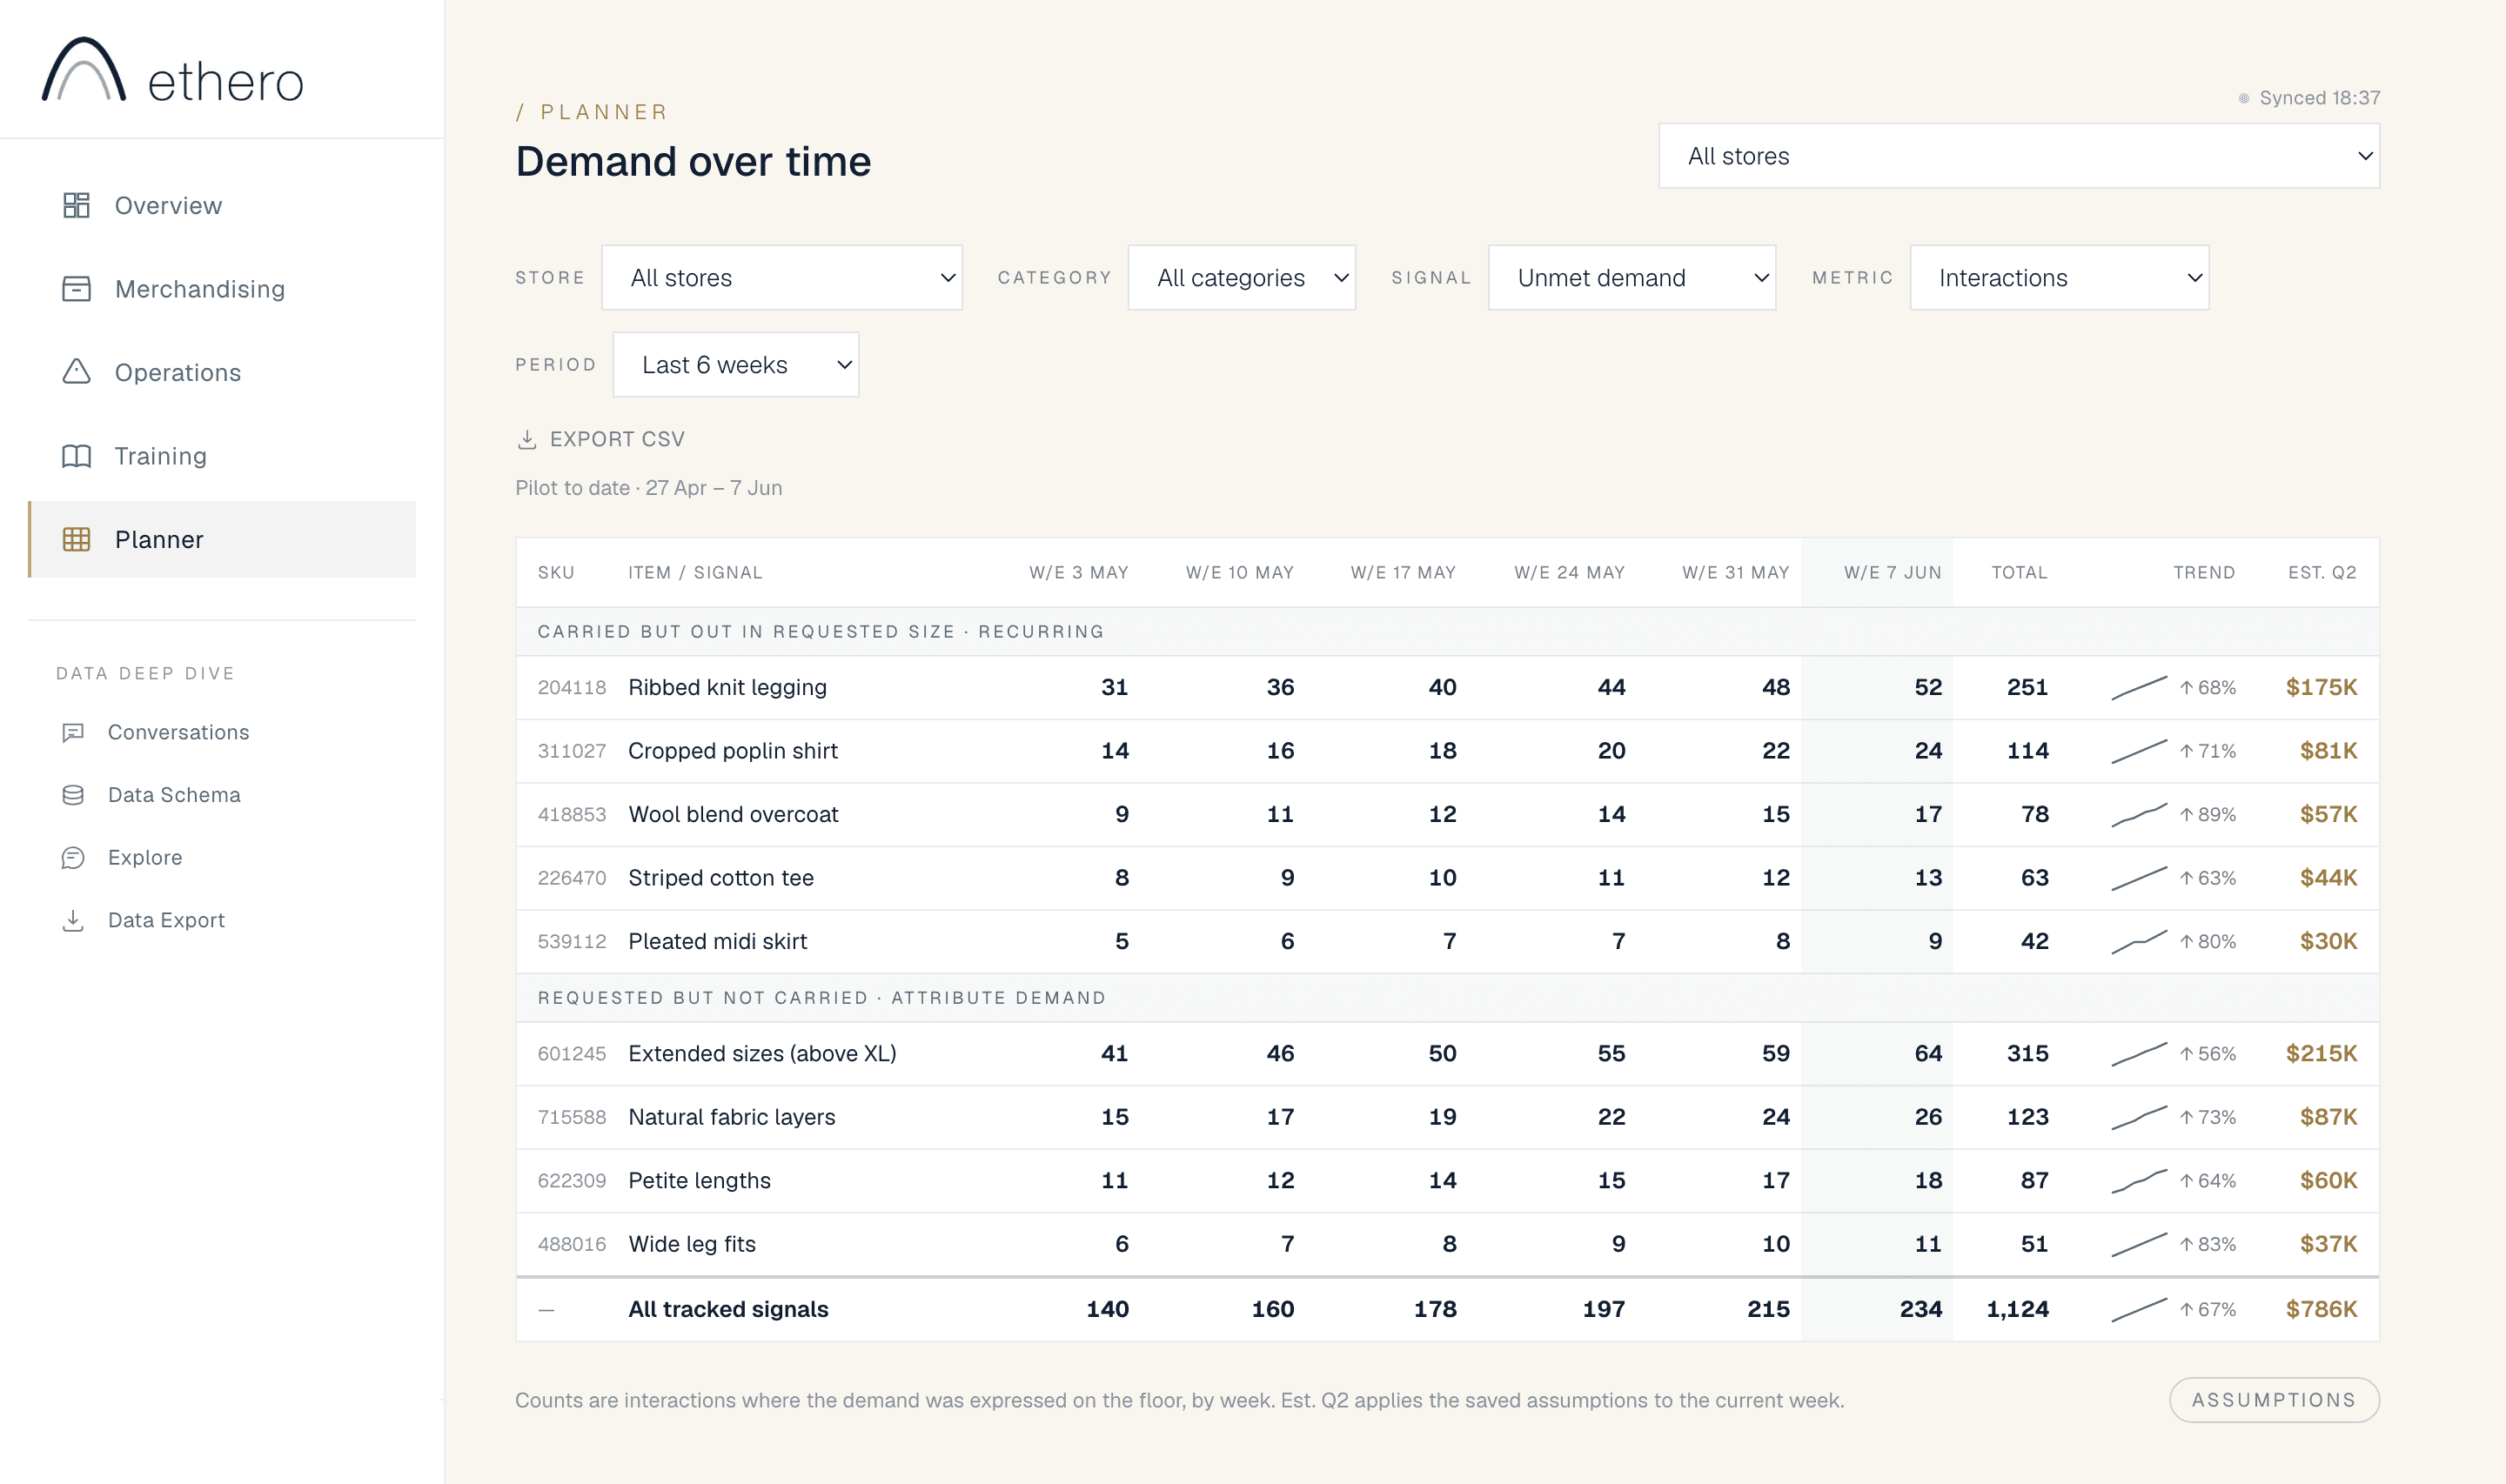This screenshot has height=1484, width=2506.
Task: Select the Natural fabric layers item
Action: click(x=732, y=1117)
